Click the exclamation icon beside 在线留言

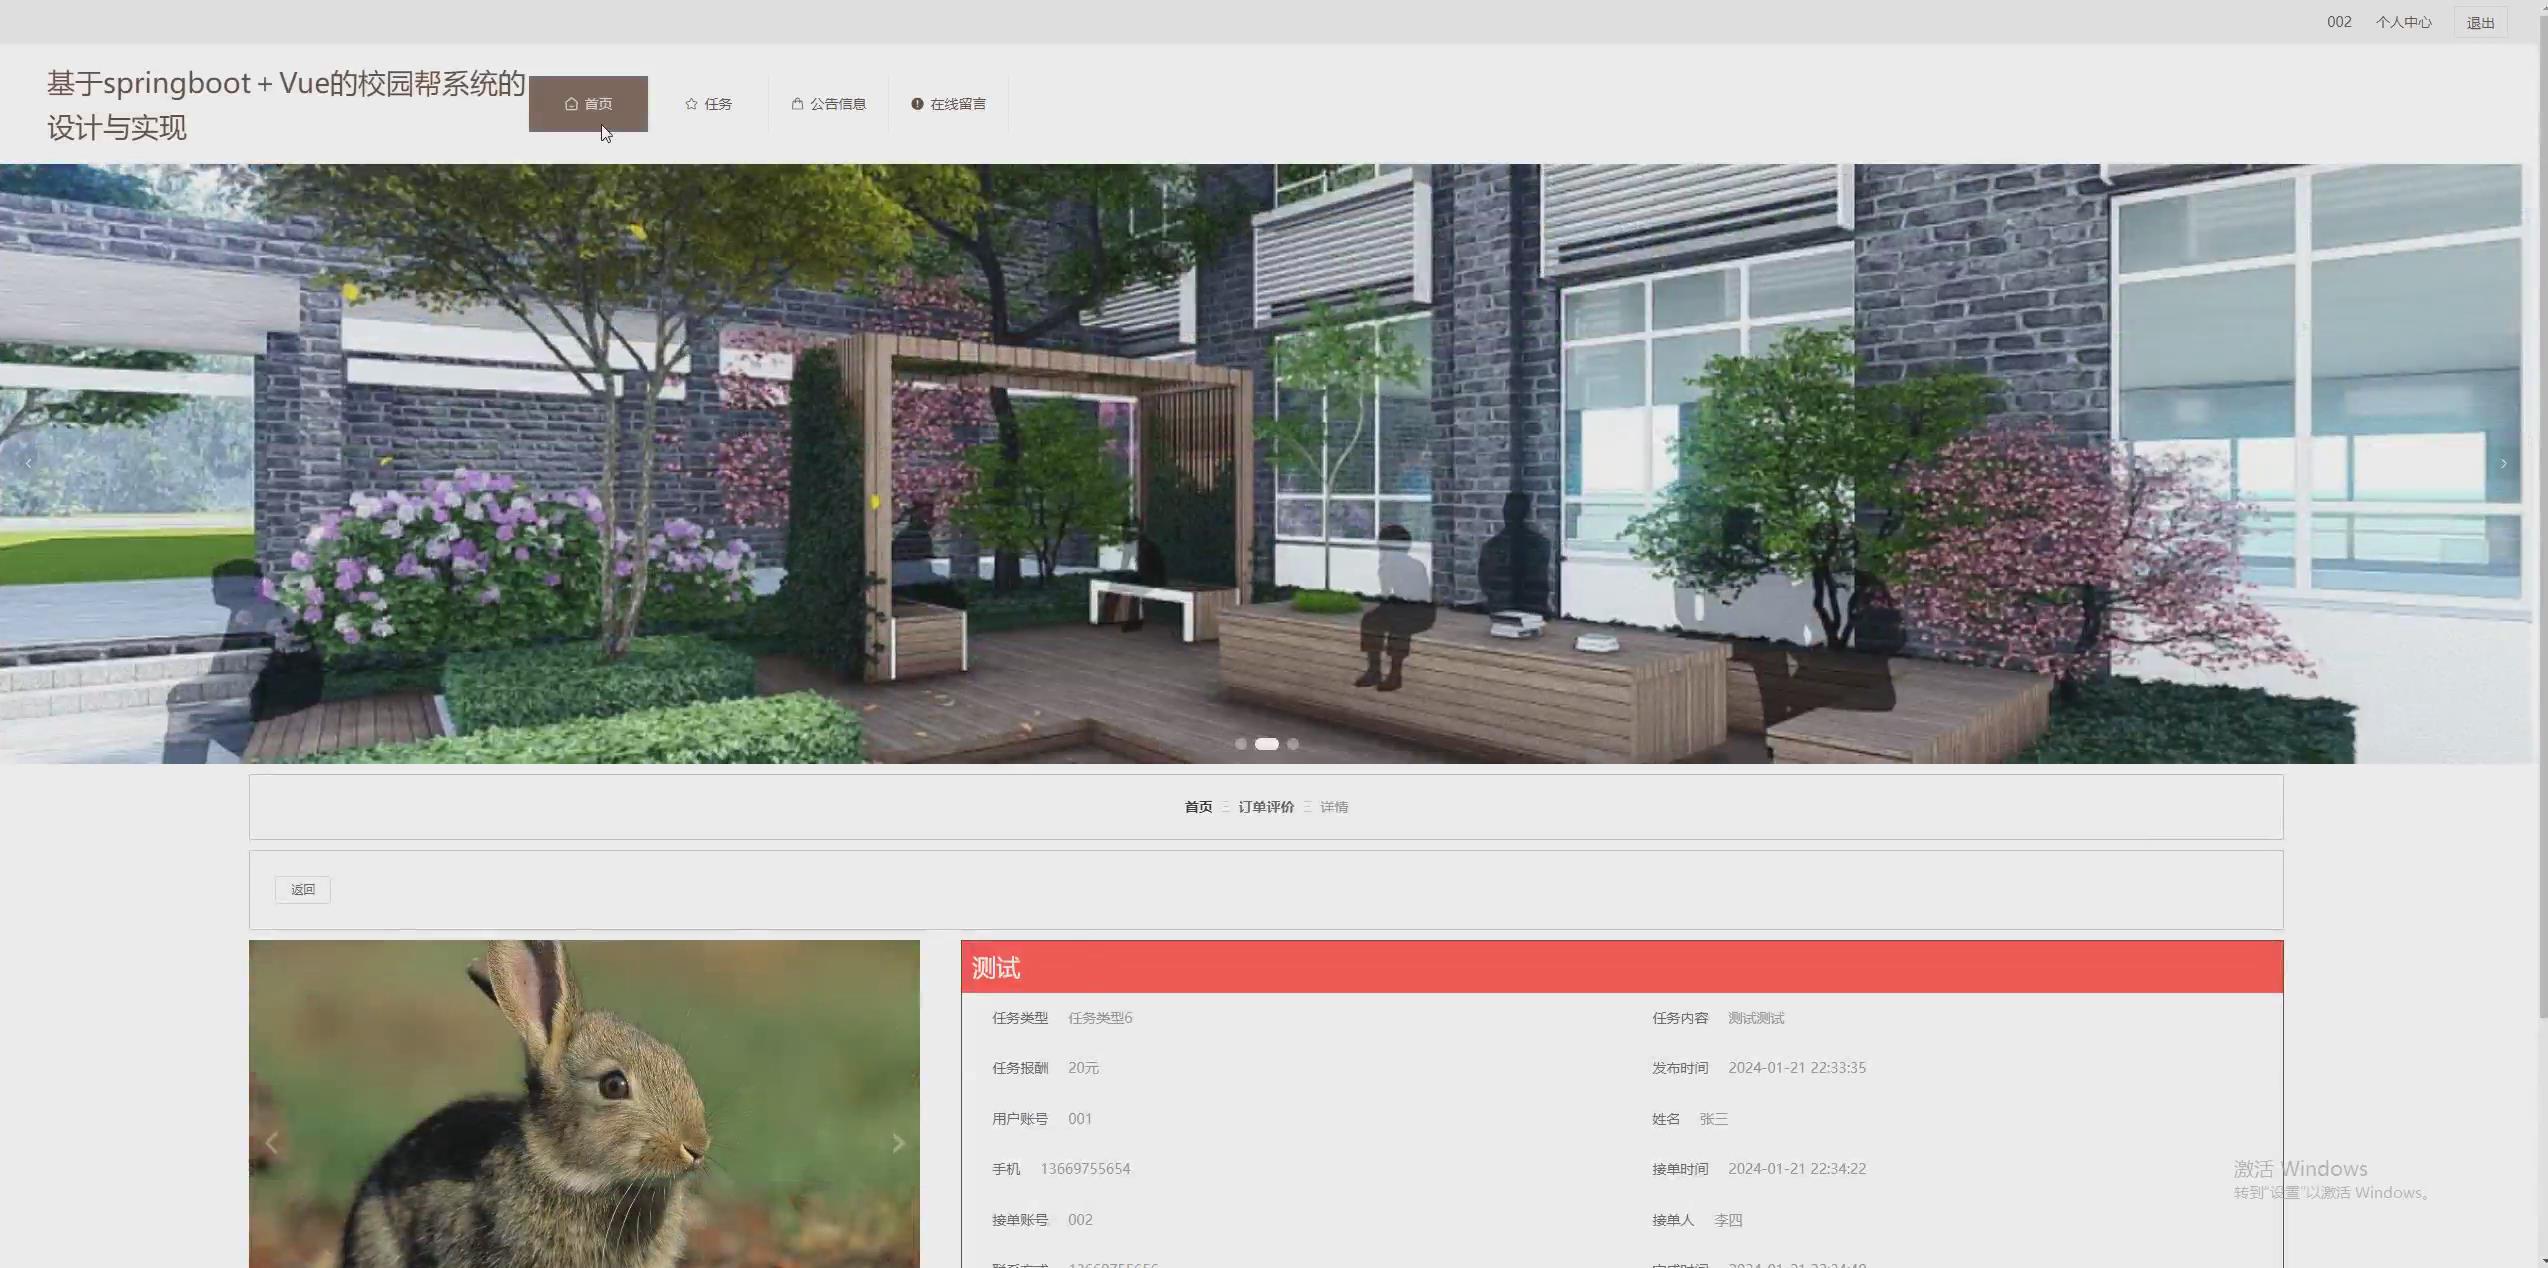[917, 104]
